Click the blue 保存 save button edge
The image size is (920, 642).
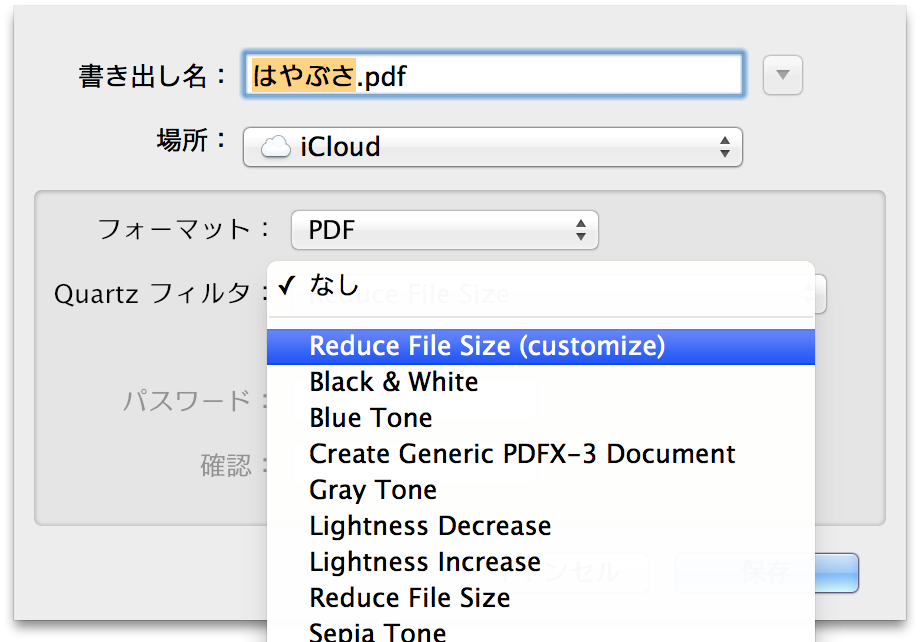pyautogui.click(x=837, y=572)
